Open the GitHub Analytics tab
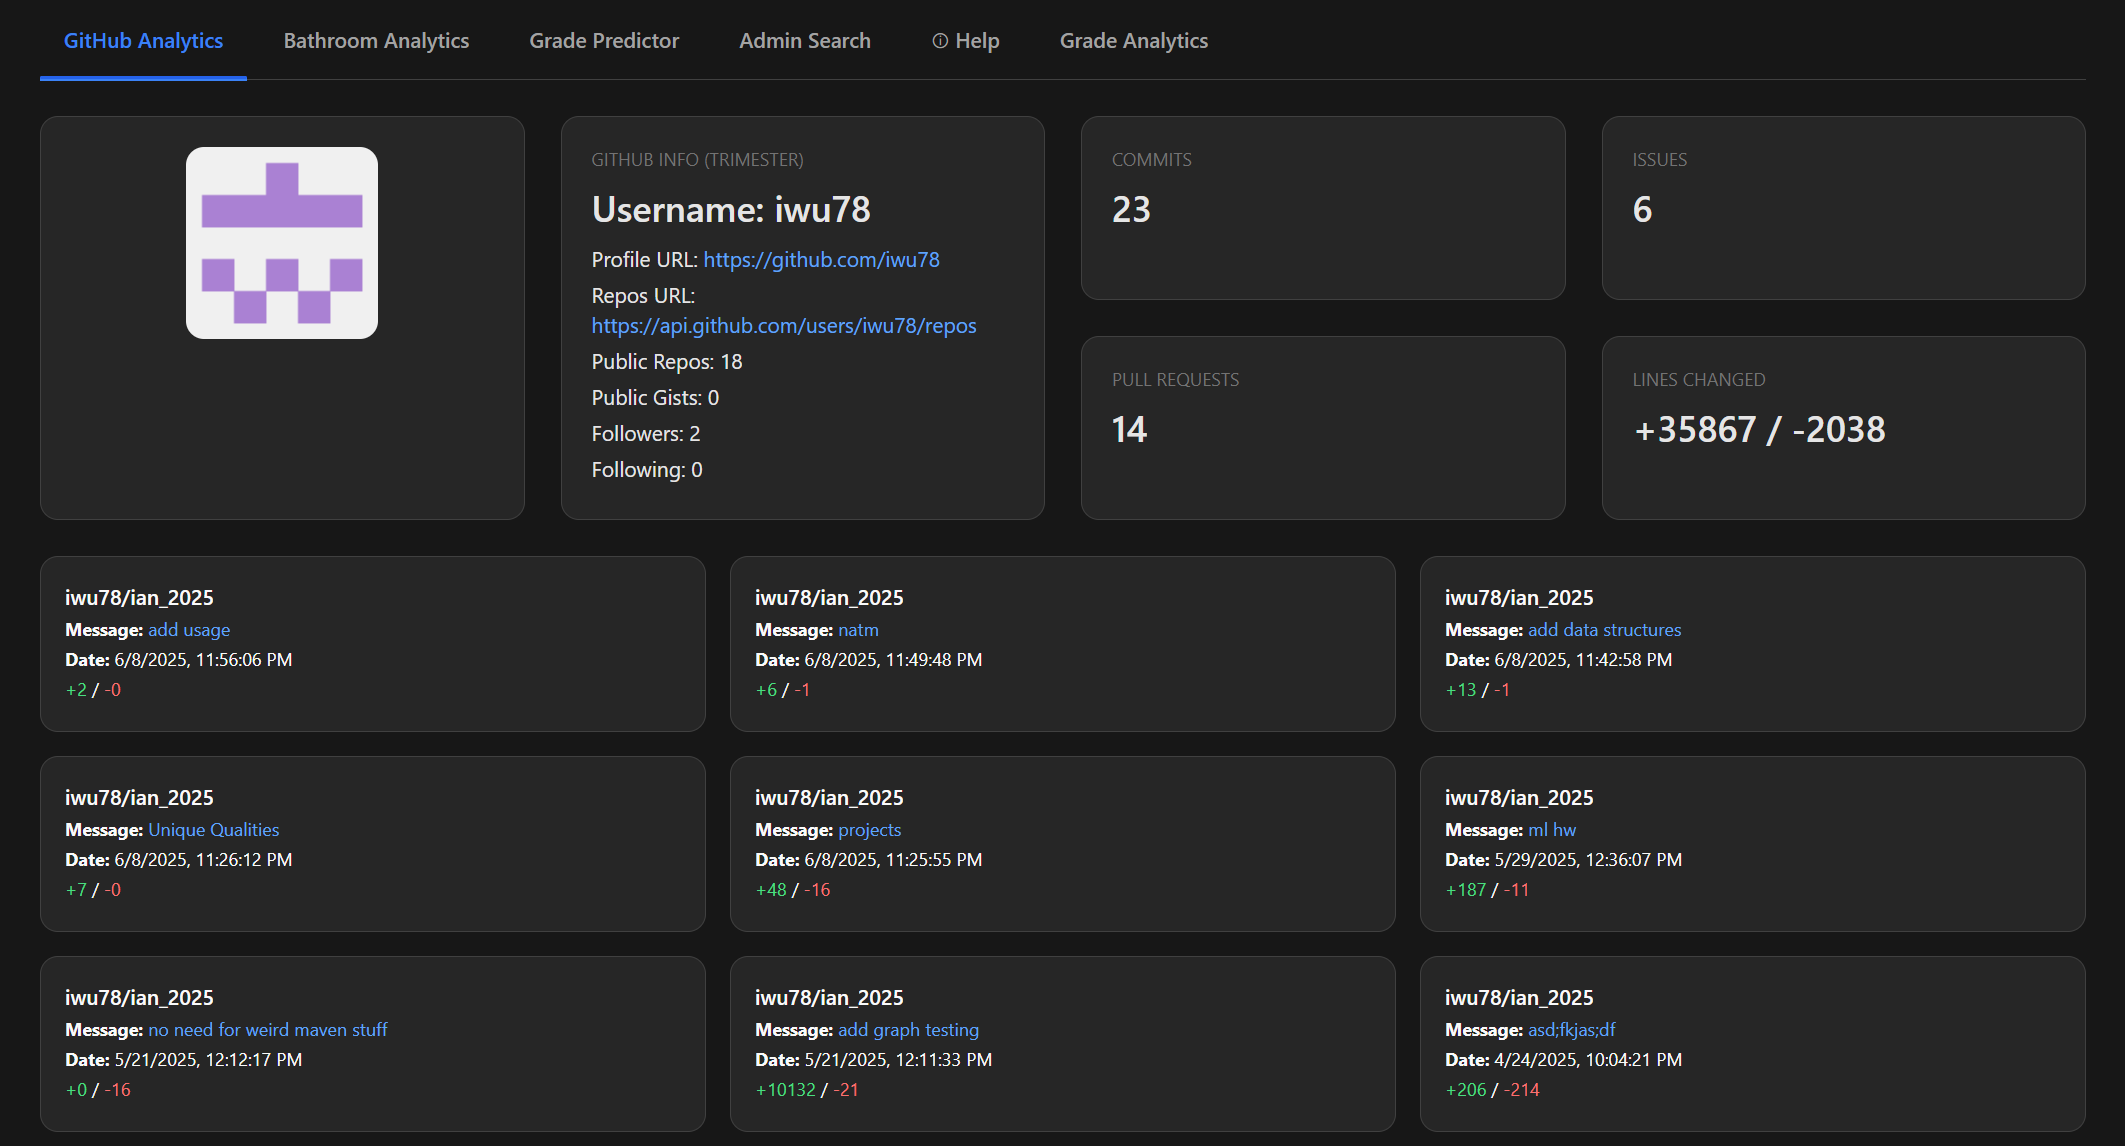The height and width of the screenshot is (1146, 2125). (143, 41)
